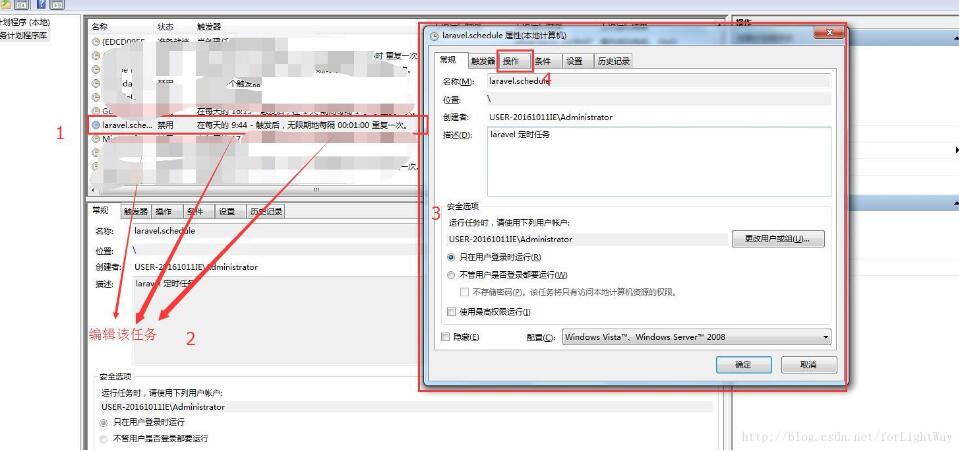Select '只在用户登录时运行' radio button in dialog

point(451,258)
